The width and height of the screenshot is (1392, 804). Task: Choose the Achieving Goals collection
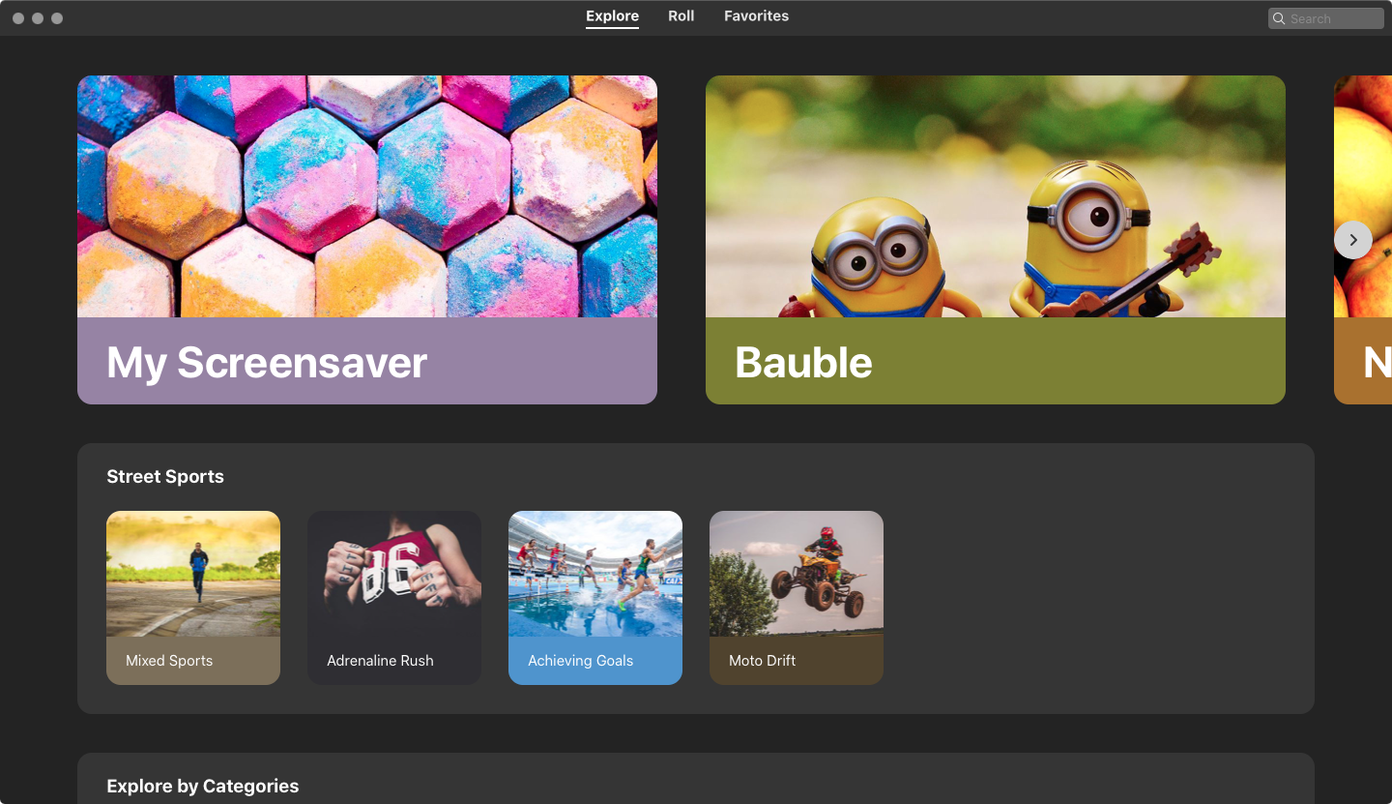click(x=595, y=598)
